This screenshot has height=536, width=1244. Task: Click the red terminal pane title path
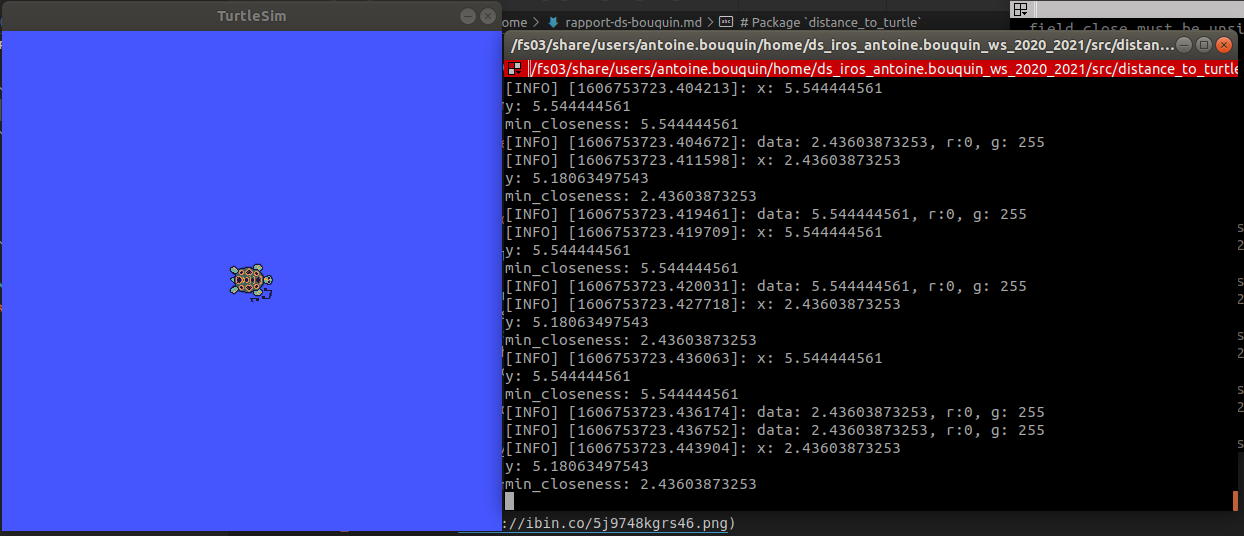pyautogui.click(x=882, y=69)
